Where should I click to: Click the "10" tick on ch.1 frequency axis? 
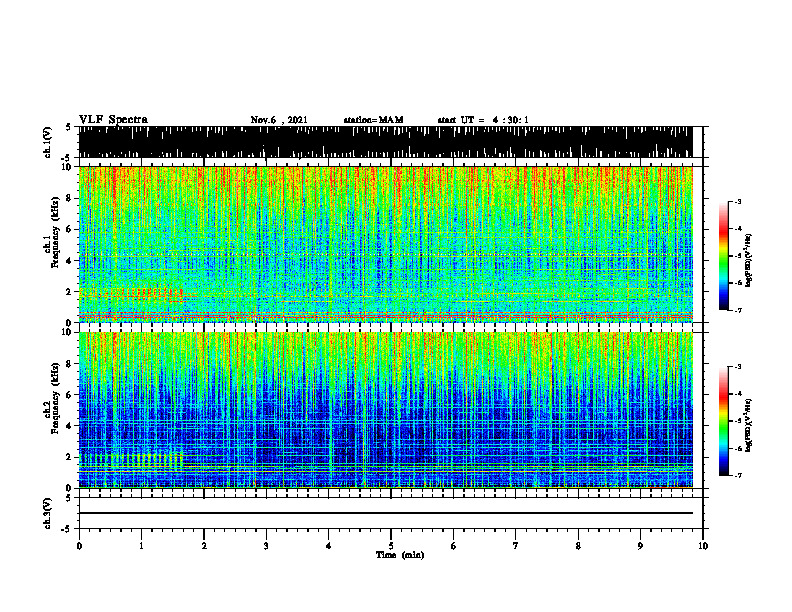point(67,167)
